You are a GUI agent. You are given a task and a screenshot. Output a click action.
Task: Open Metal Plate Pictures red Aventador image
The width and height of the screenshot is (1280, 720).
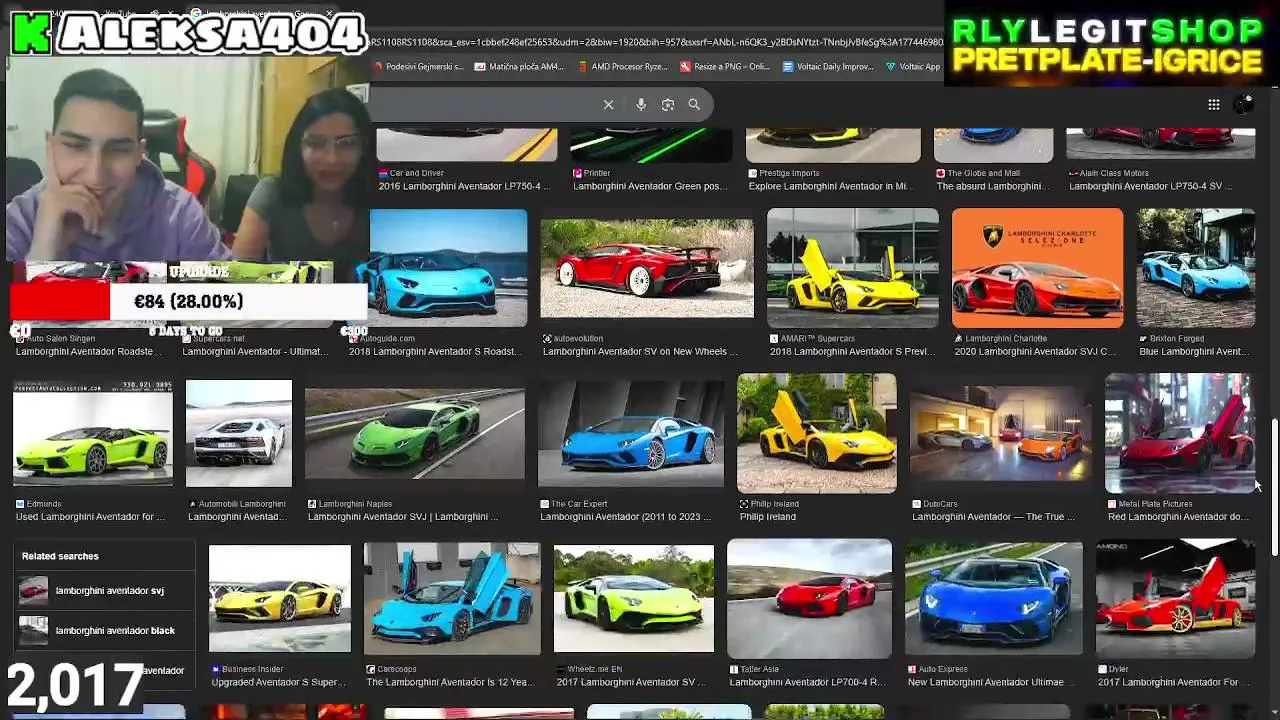[1178, 433]
